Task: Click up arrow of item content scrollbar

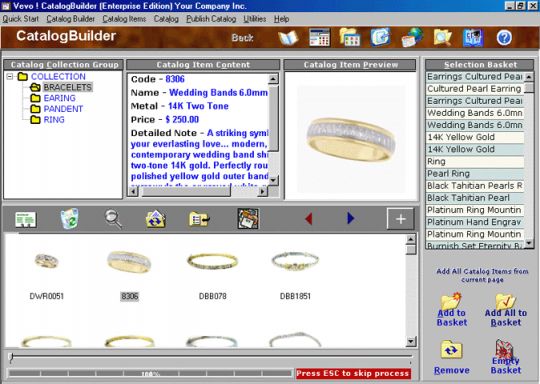Action: 273,79
